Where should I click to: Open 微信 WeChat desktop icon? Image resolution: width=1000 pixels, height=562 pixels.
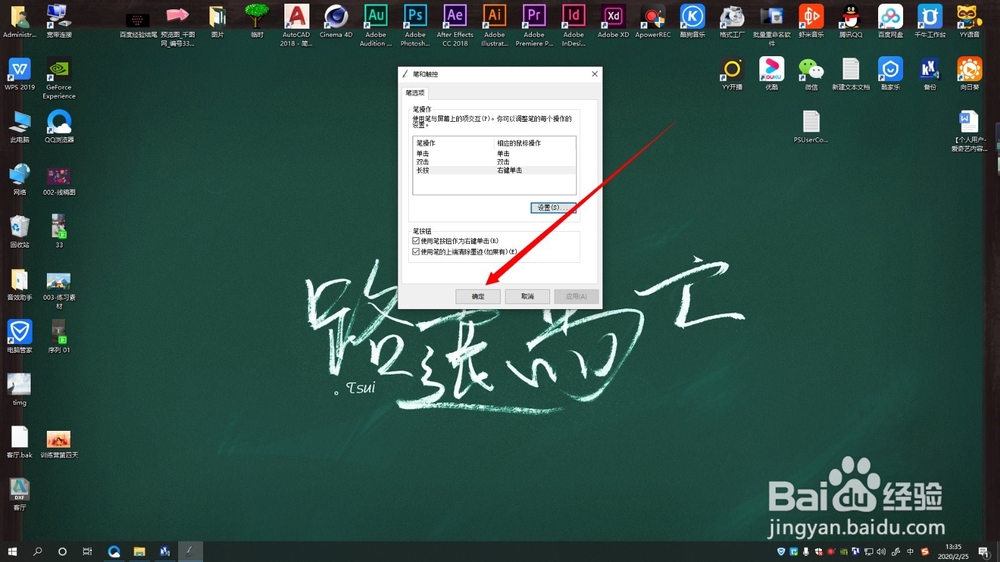[811, 74]
